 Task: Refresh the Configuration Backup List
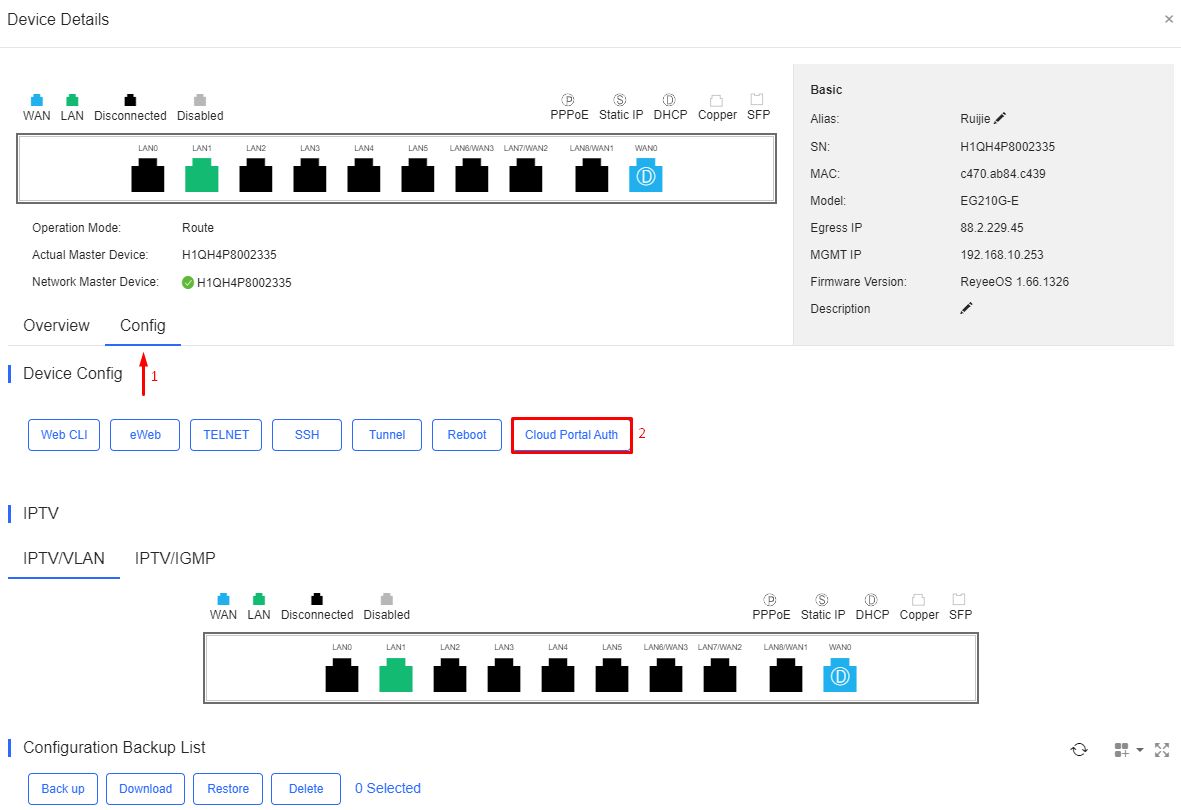pyautogui.click(x=1079, y=749)
